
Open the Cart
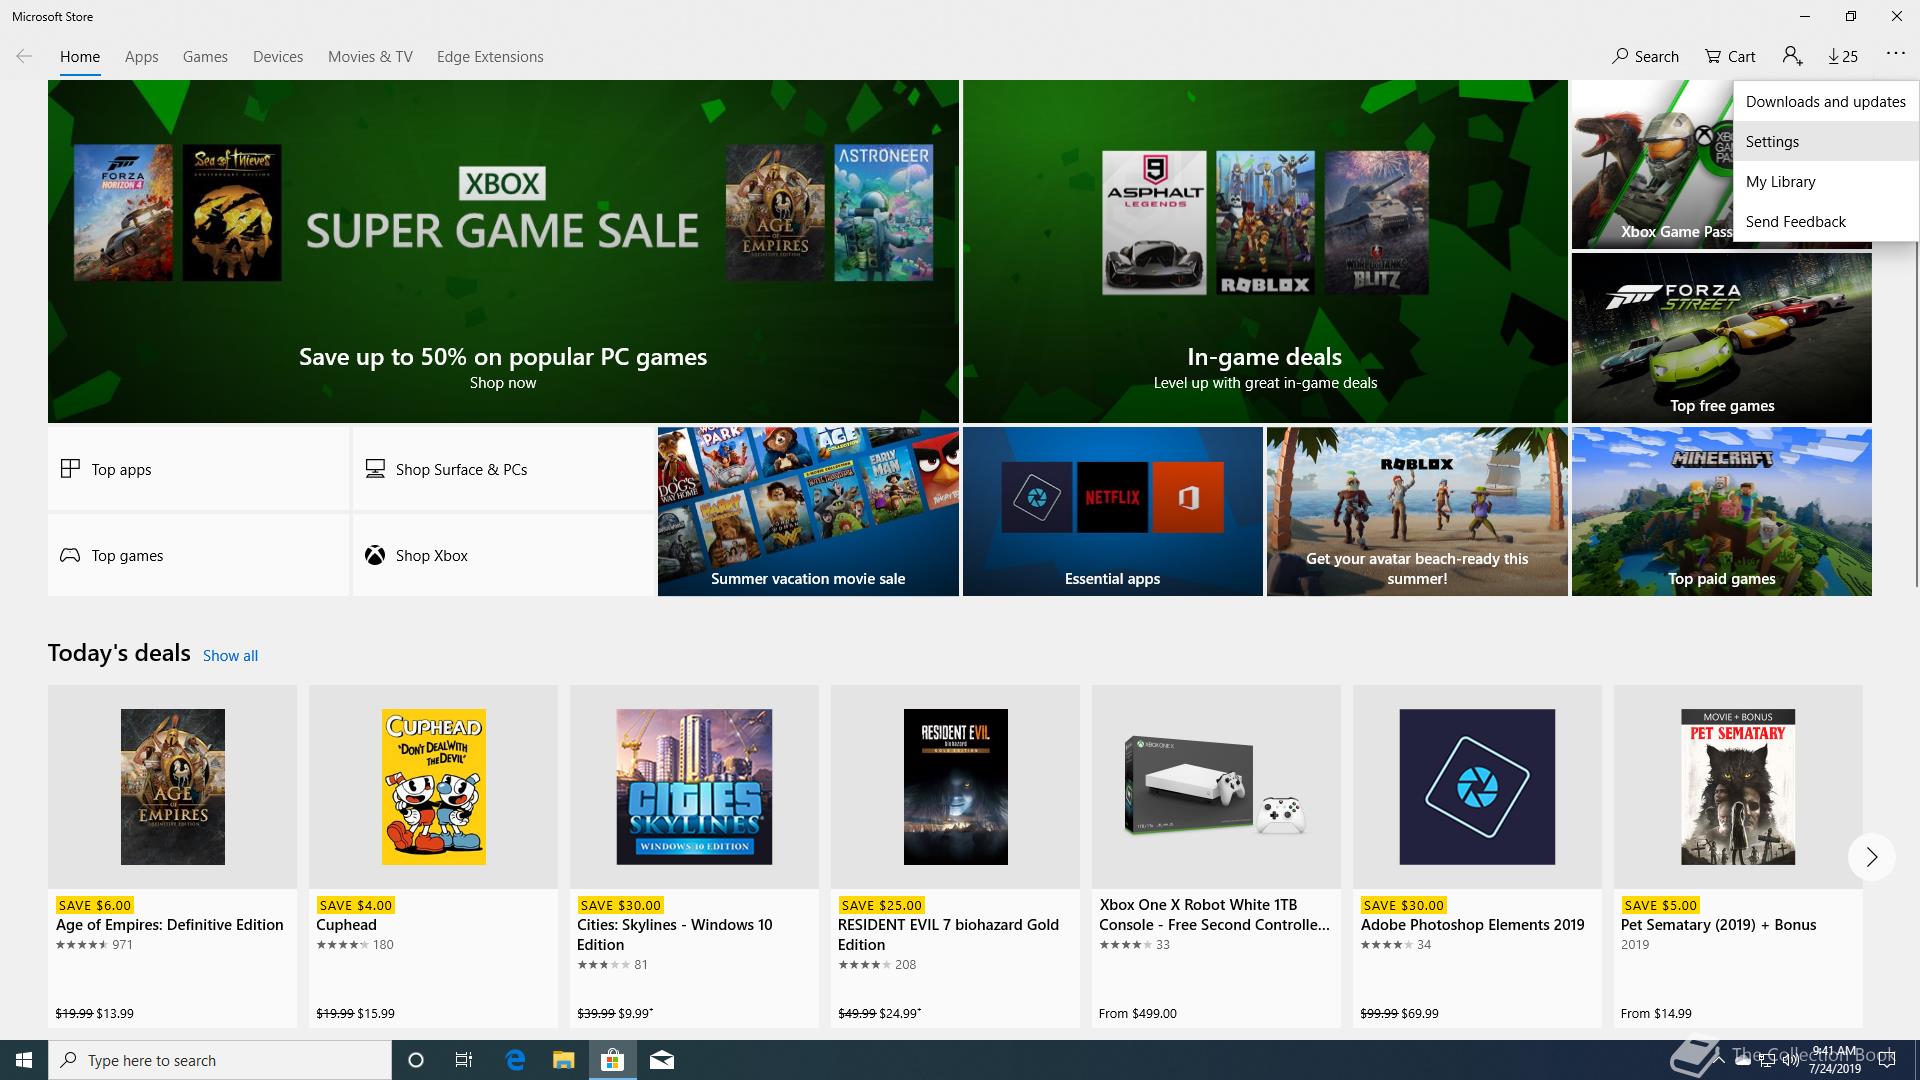click(x=1730, y=57)
